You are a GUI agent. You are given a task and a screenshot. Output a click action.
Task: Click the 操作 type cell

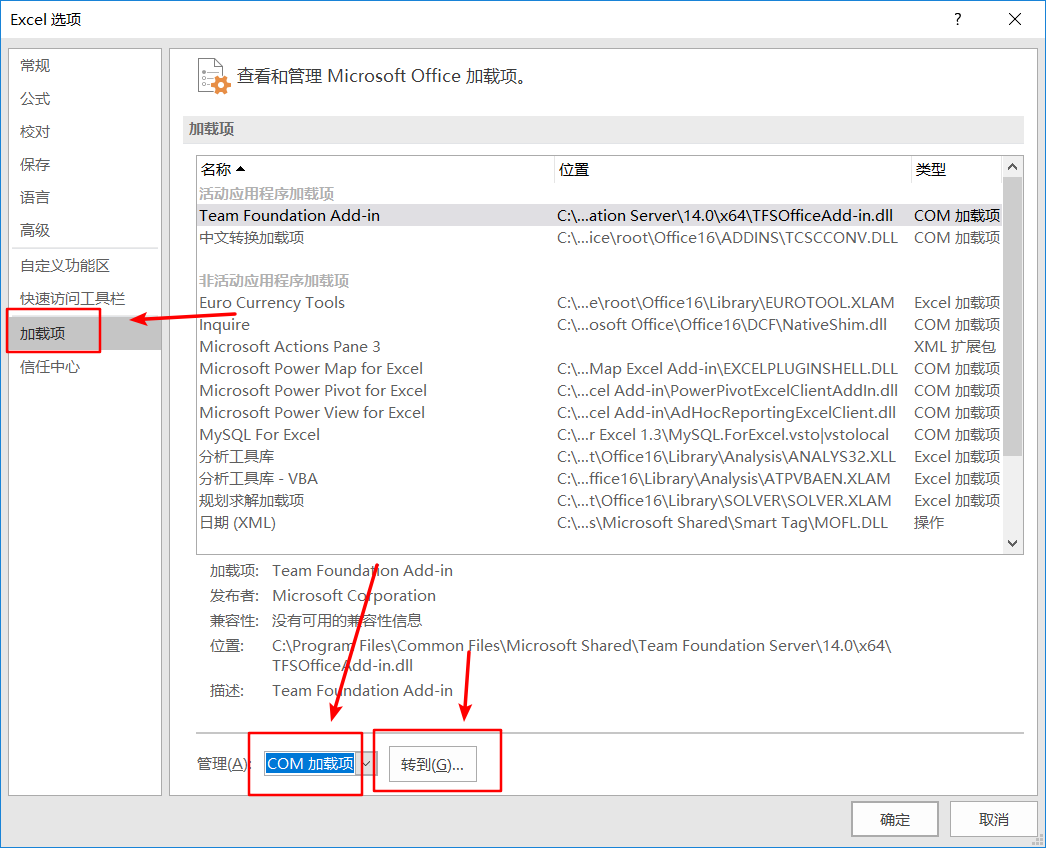coord(929,523)
